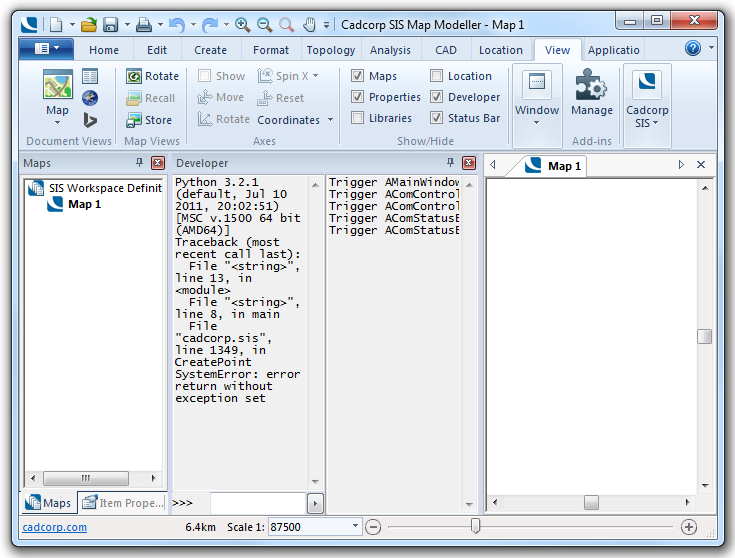735x558 pixels.
Task: Click the Scale value field 87500
Action: click(x=309, y=527)
